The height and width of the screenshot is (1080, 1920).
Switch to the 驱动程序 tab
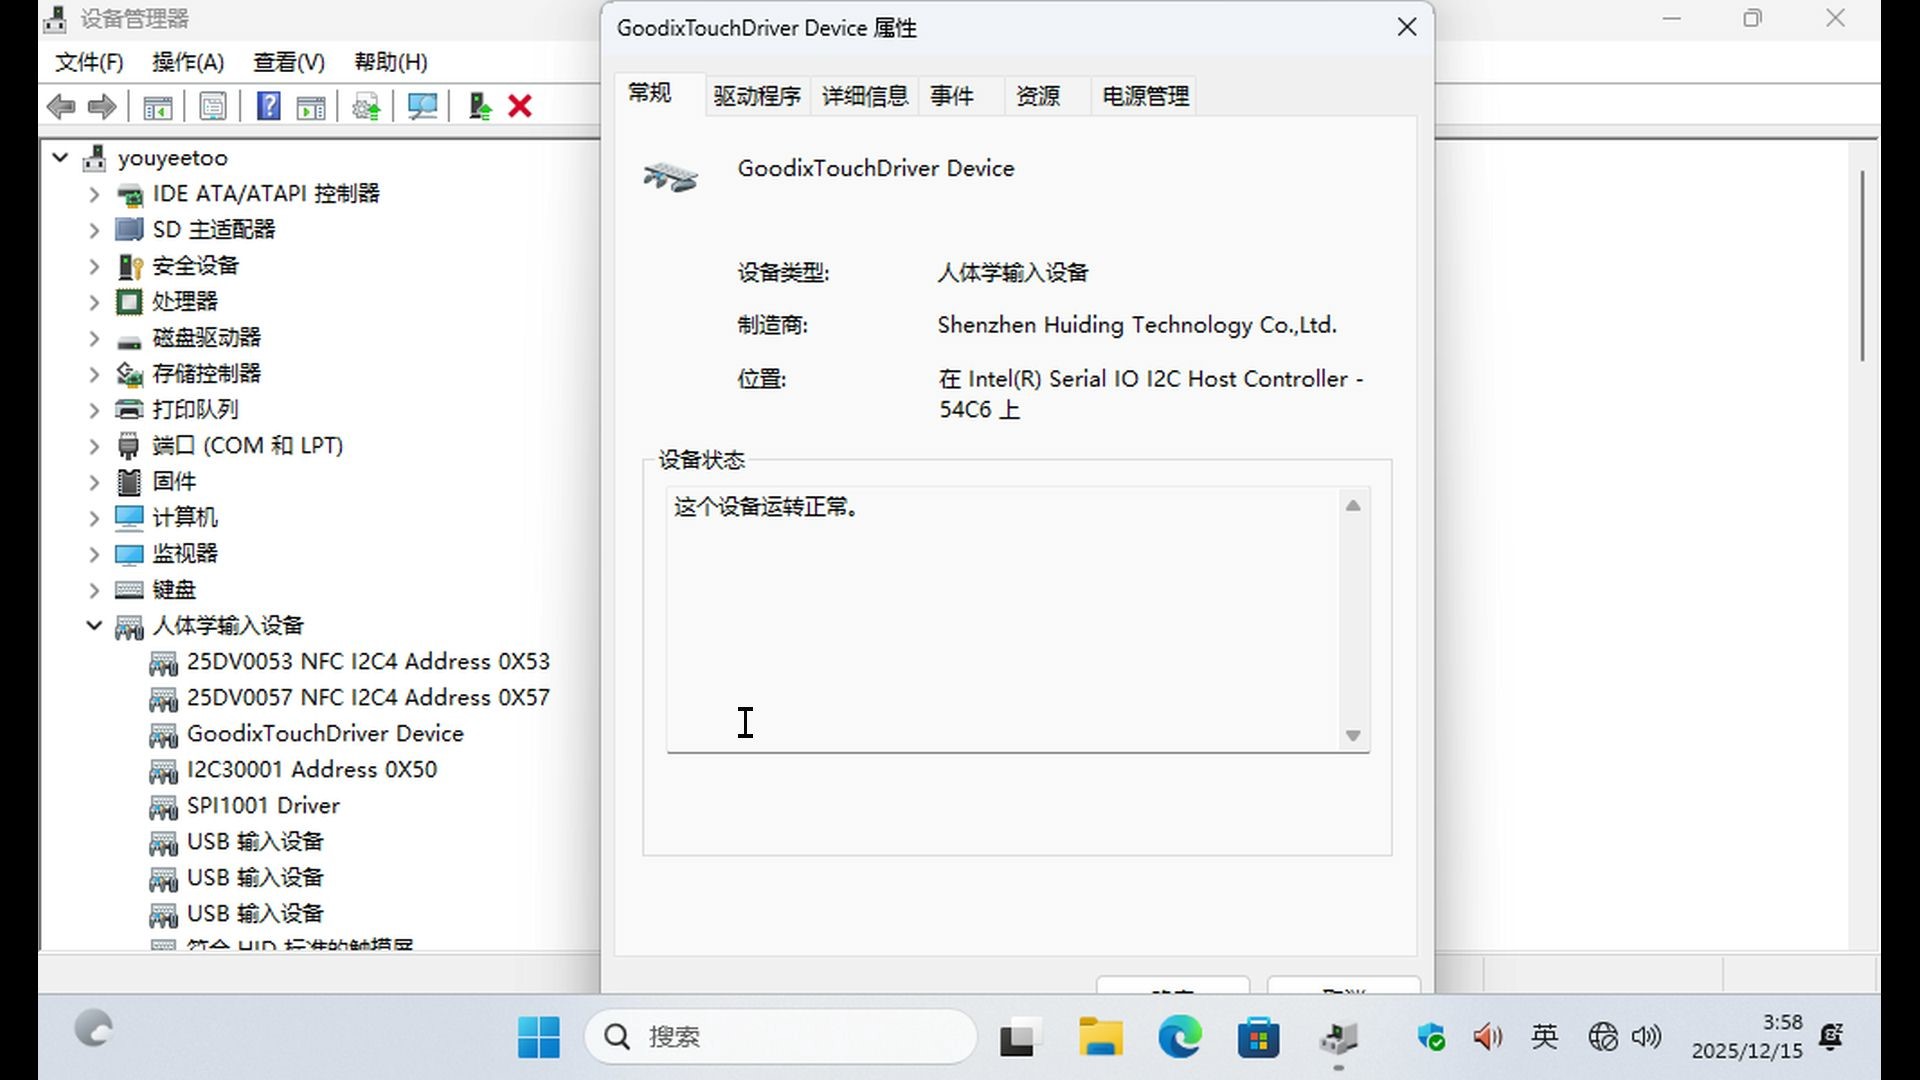pyautogui.click(x=757, y=96)
